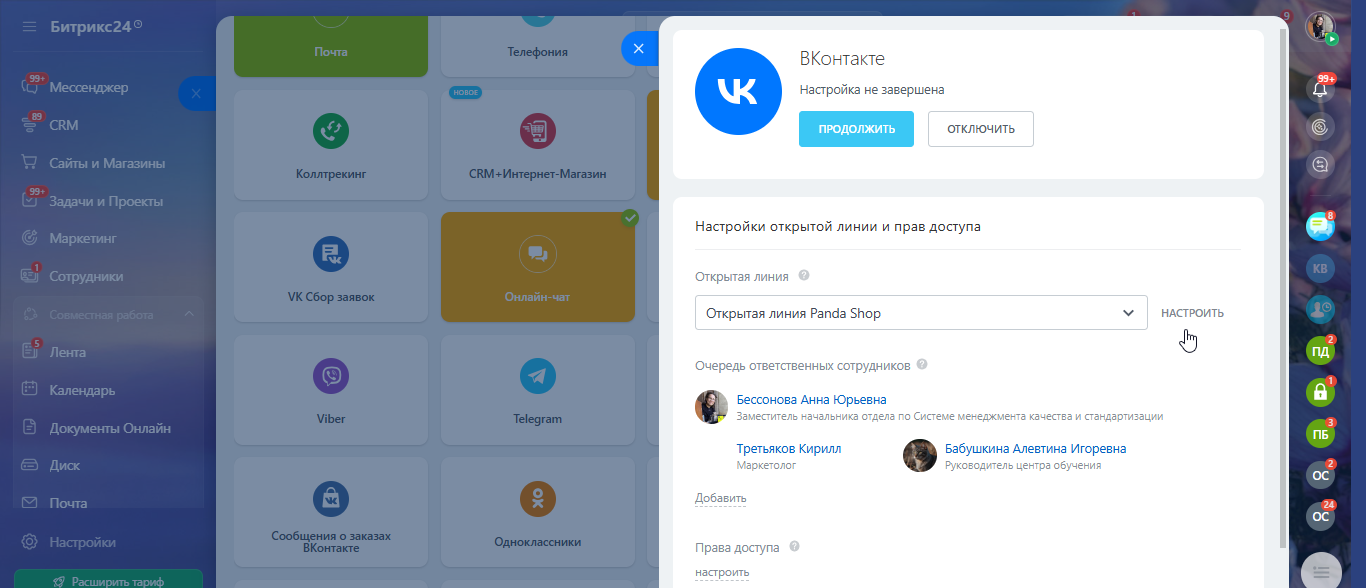The width and height of the screenshot is (1366, 588).
Task: Go to Сайты и Магазины section
Action: (x=108, y=163)
